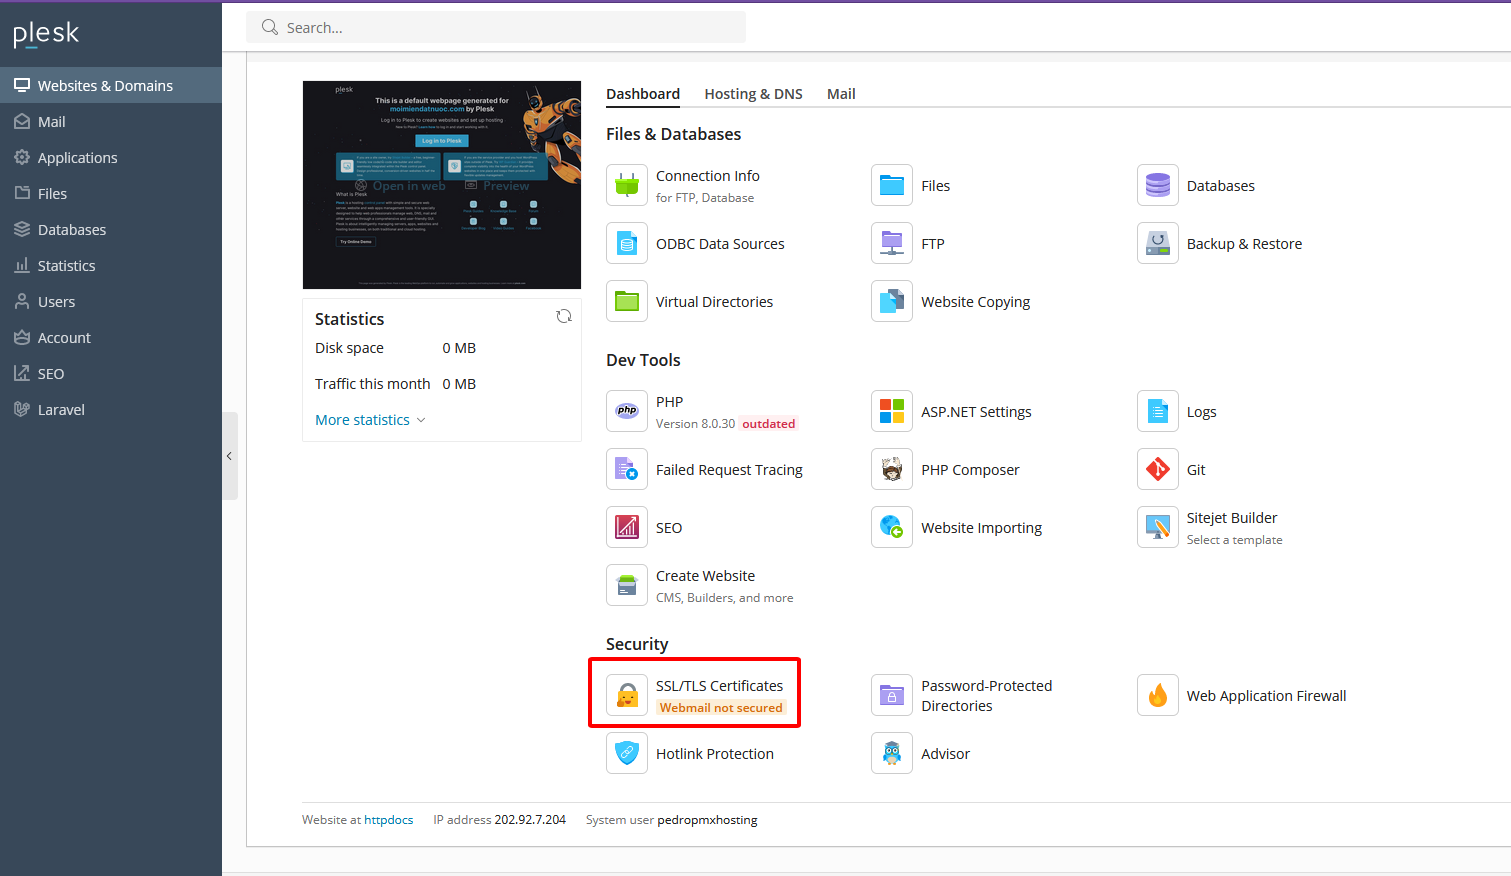Viewport: 1511px width, 876px height.
Task: Go to Users in the sidebar
Action: click(x=111, y=301)
